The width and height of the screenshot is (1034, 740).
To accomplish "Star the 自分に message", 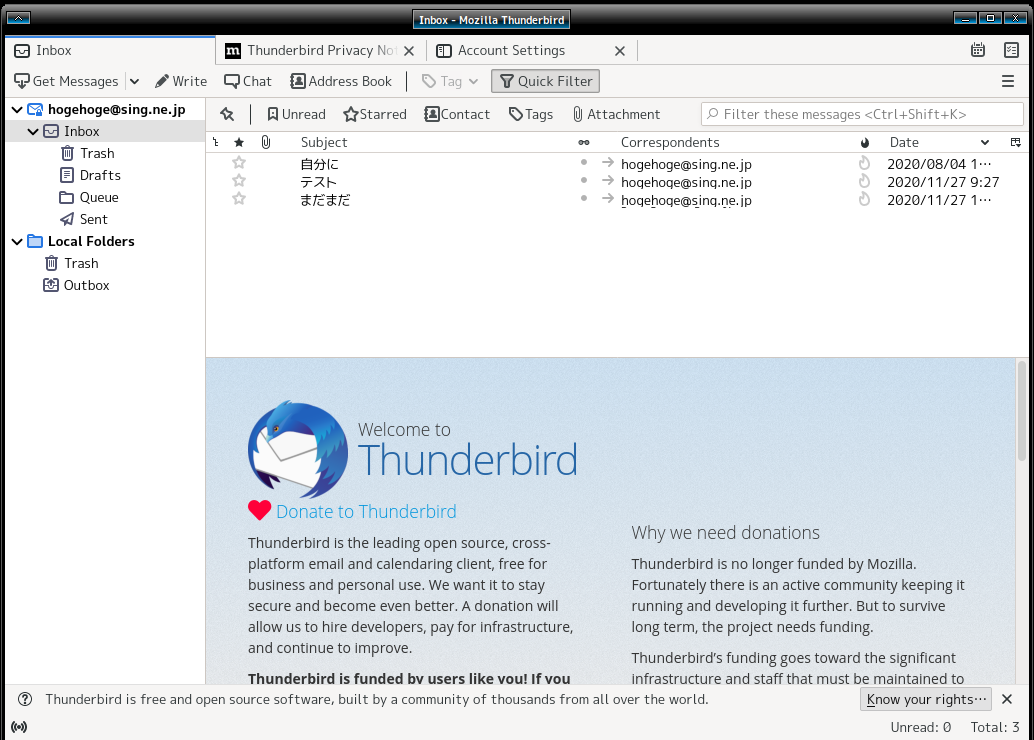I will click(239, 162).
